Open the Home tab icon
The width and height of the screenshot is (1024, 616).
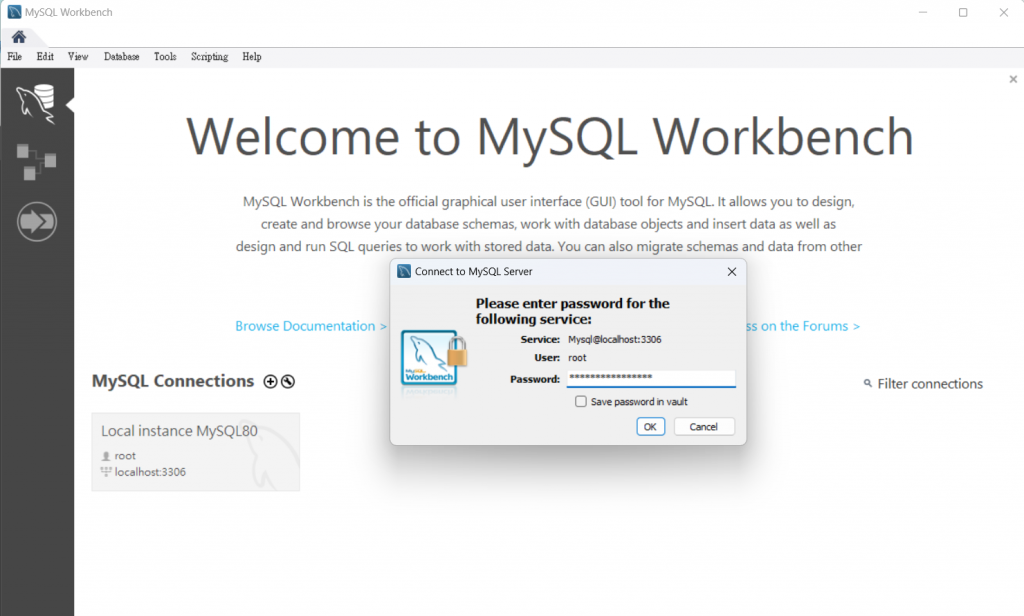(x=19, y=37)
